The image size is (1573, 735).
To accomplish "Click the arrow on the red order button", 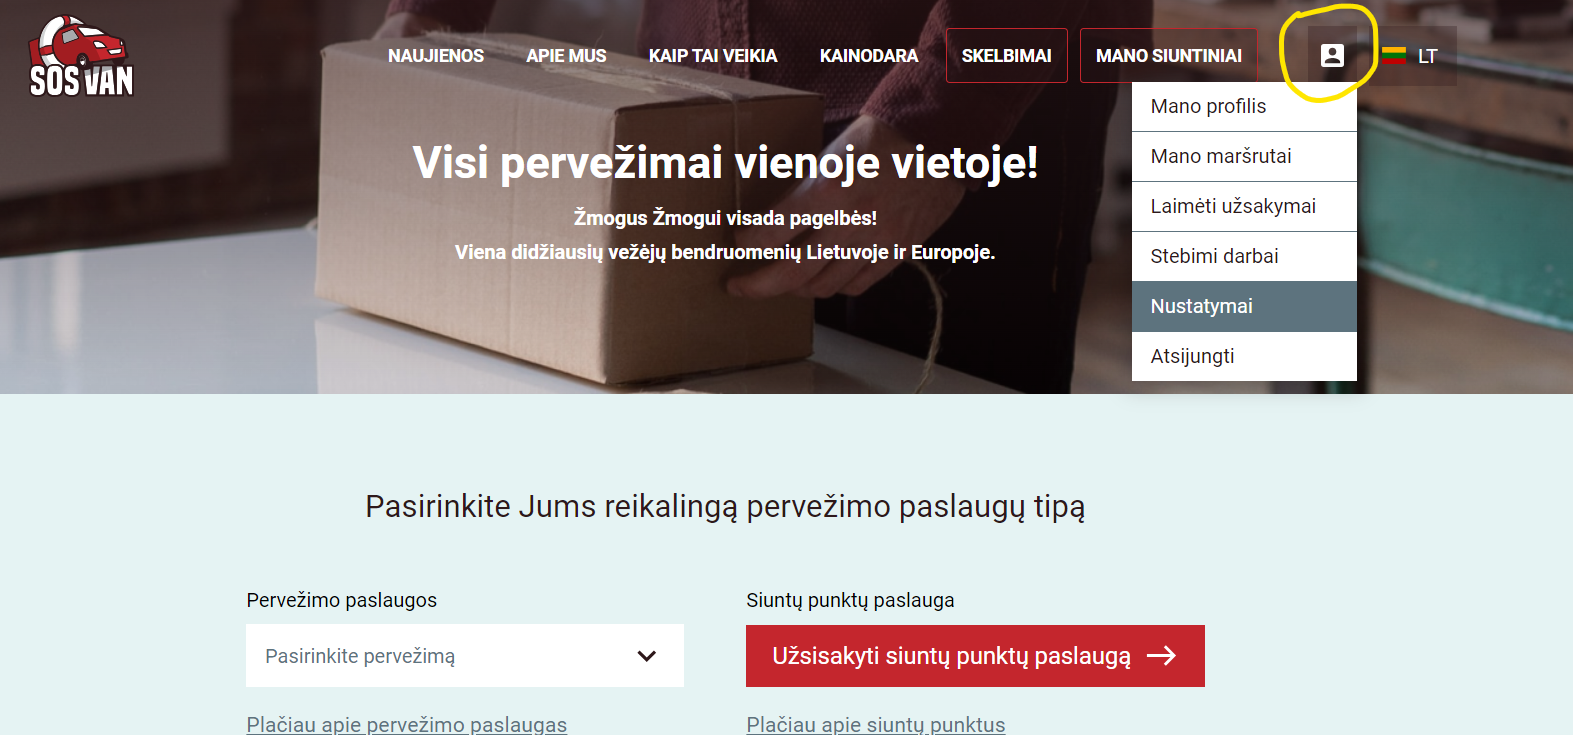I will 1162,656.
